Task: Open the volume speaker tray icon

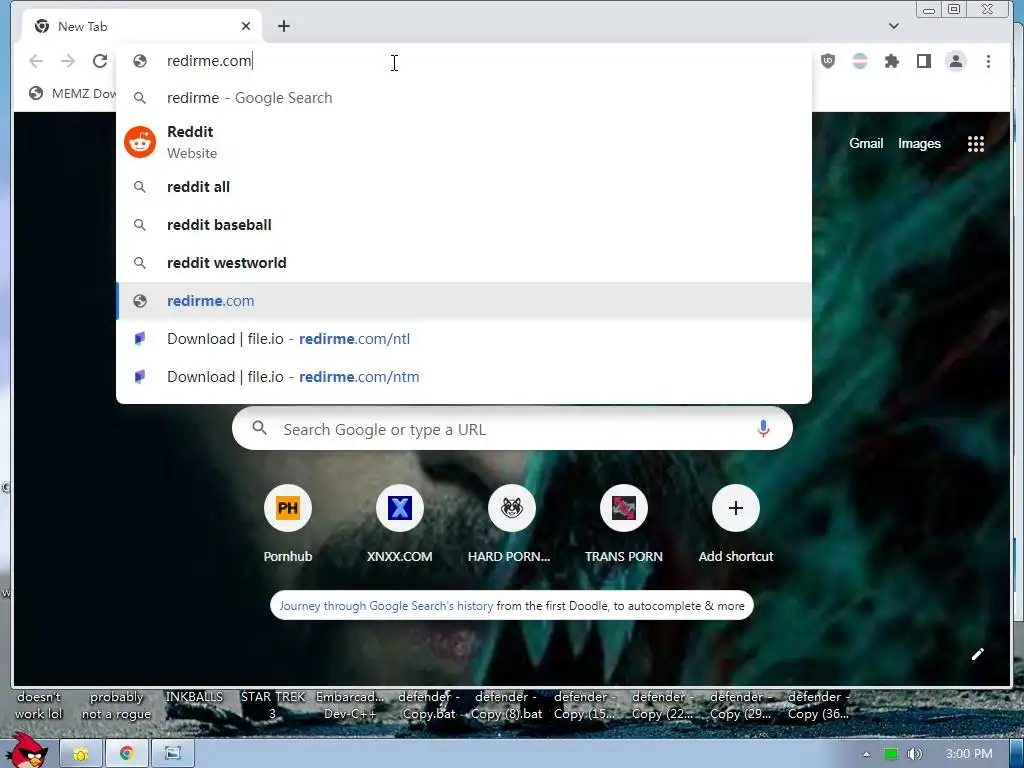Action: point(915,754)
